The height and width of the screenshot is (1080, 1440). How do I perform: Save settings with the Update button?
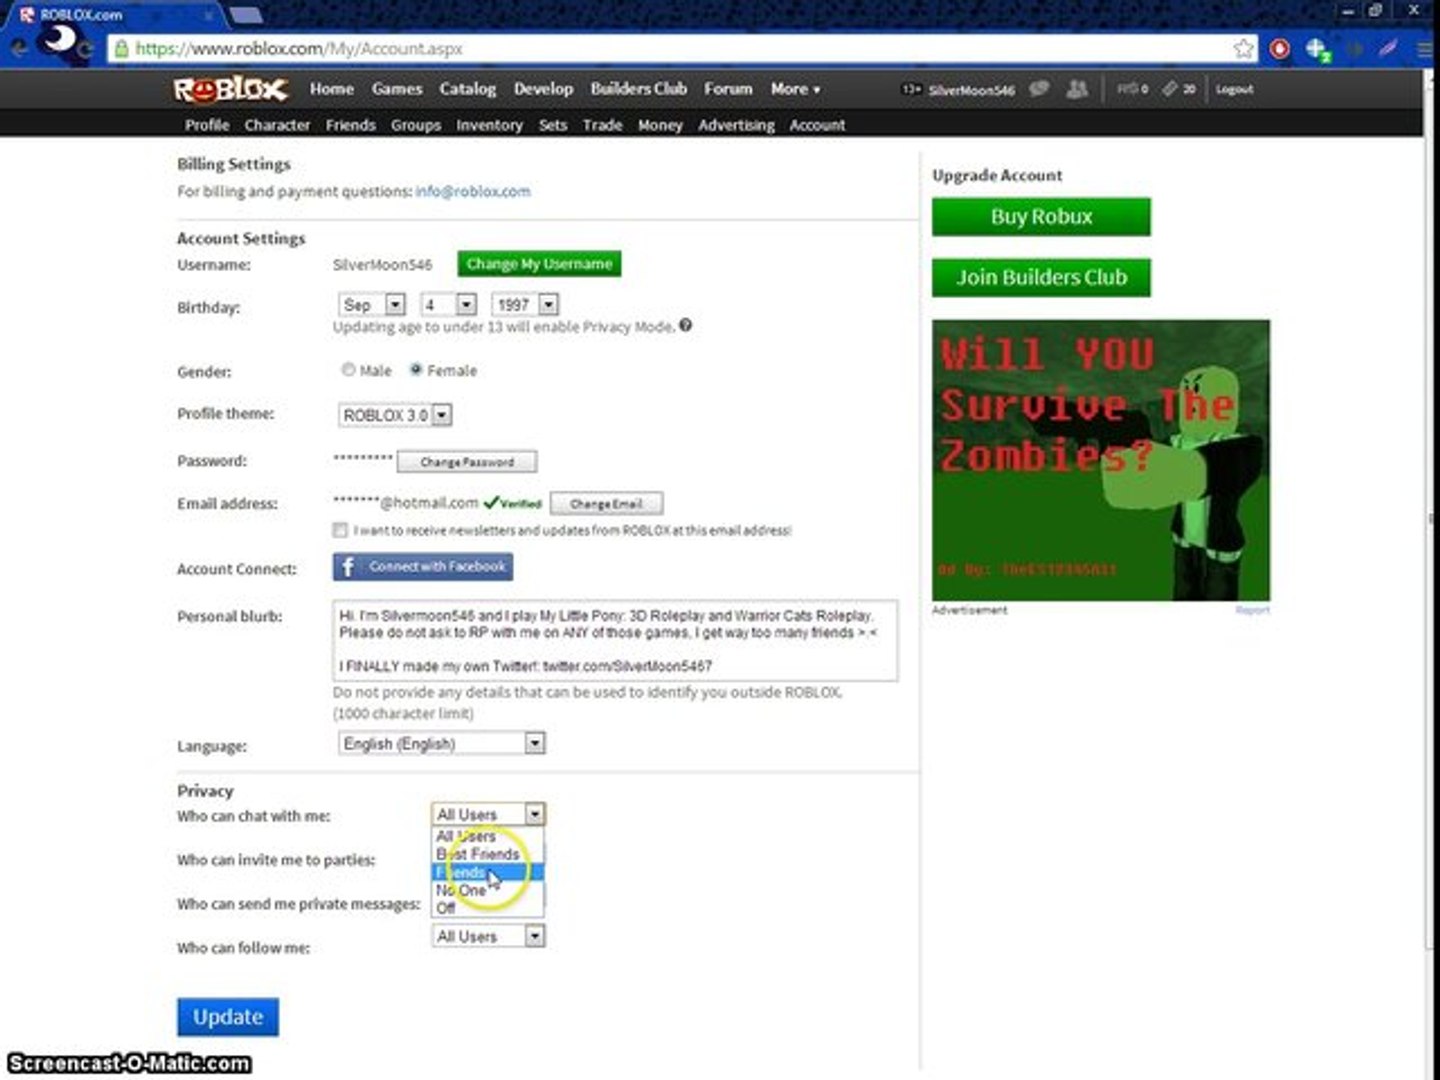click(x=228, y=1017)
